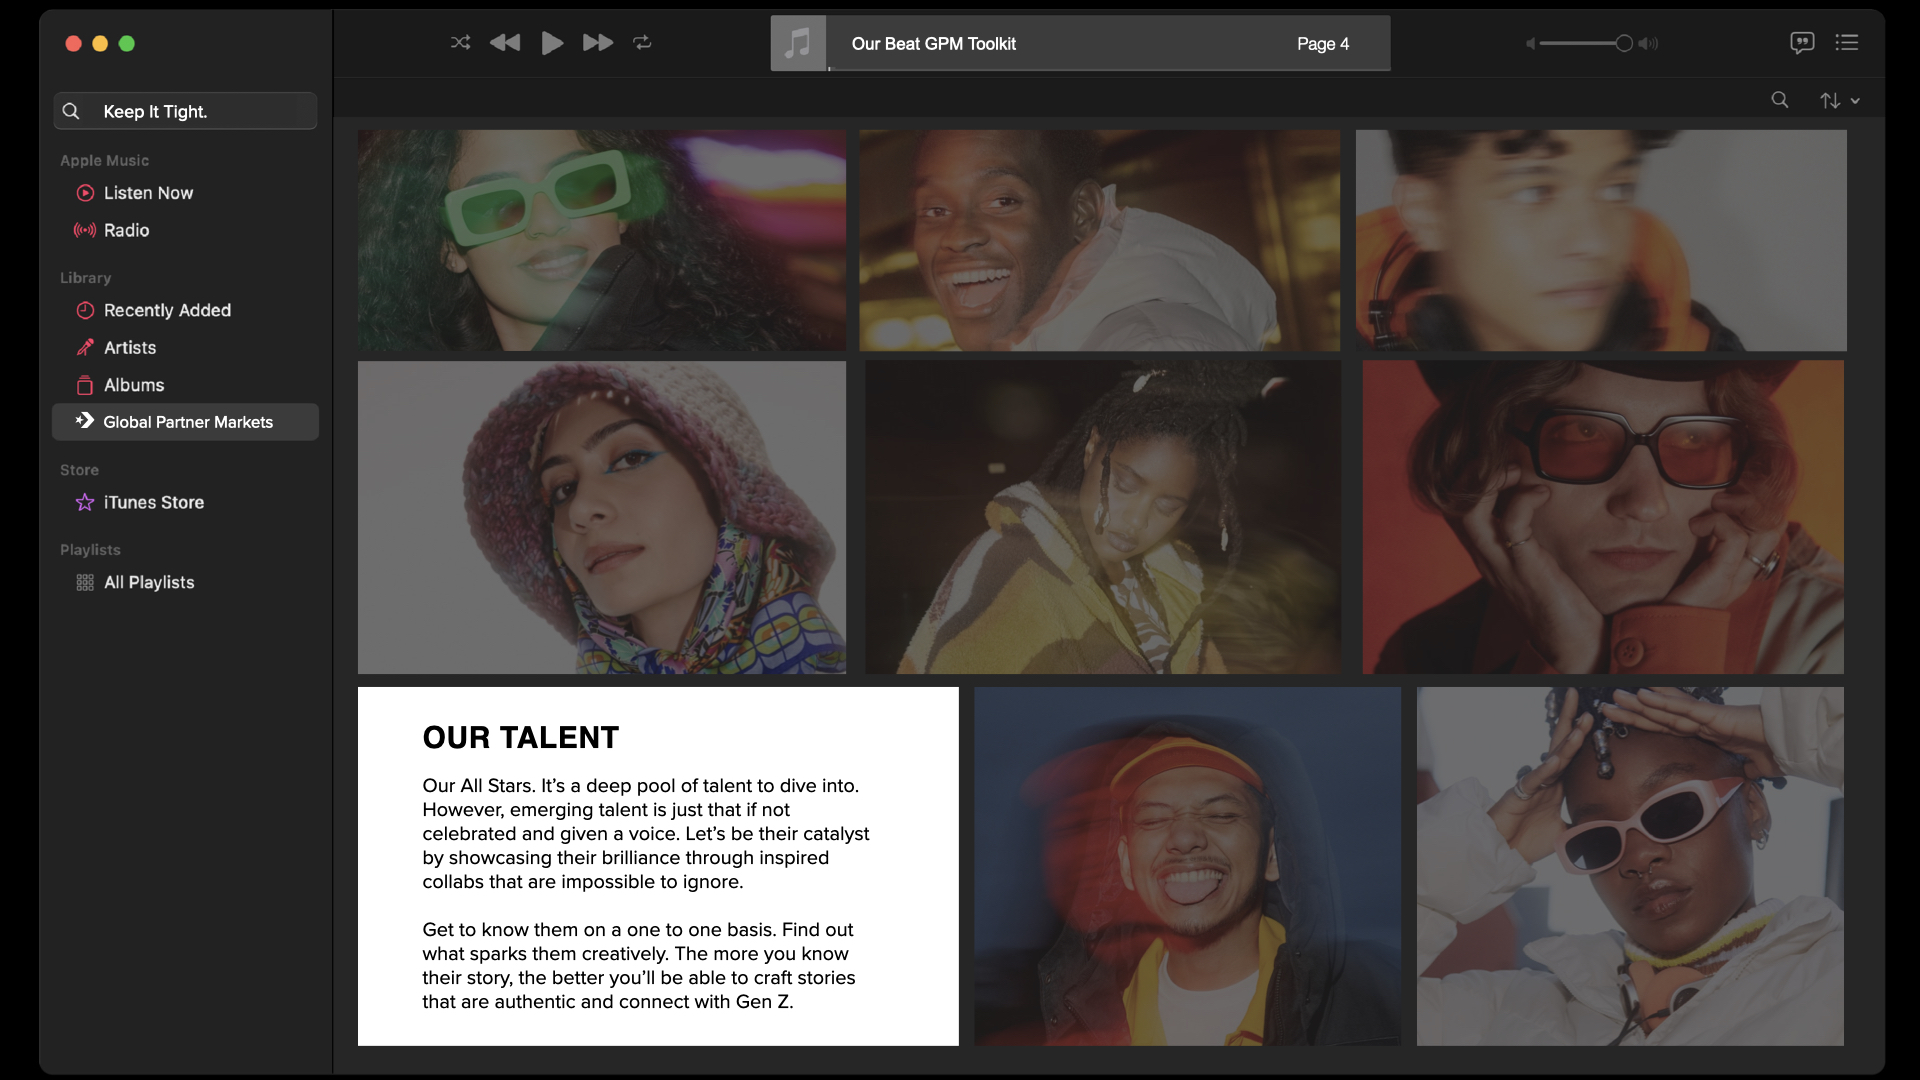Open Recently Added library section
Viewport: 1920px width, 1080px height.
coord(167,311)
